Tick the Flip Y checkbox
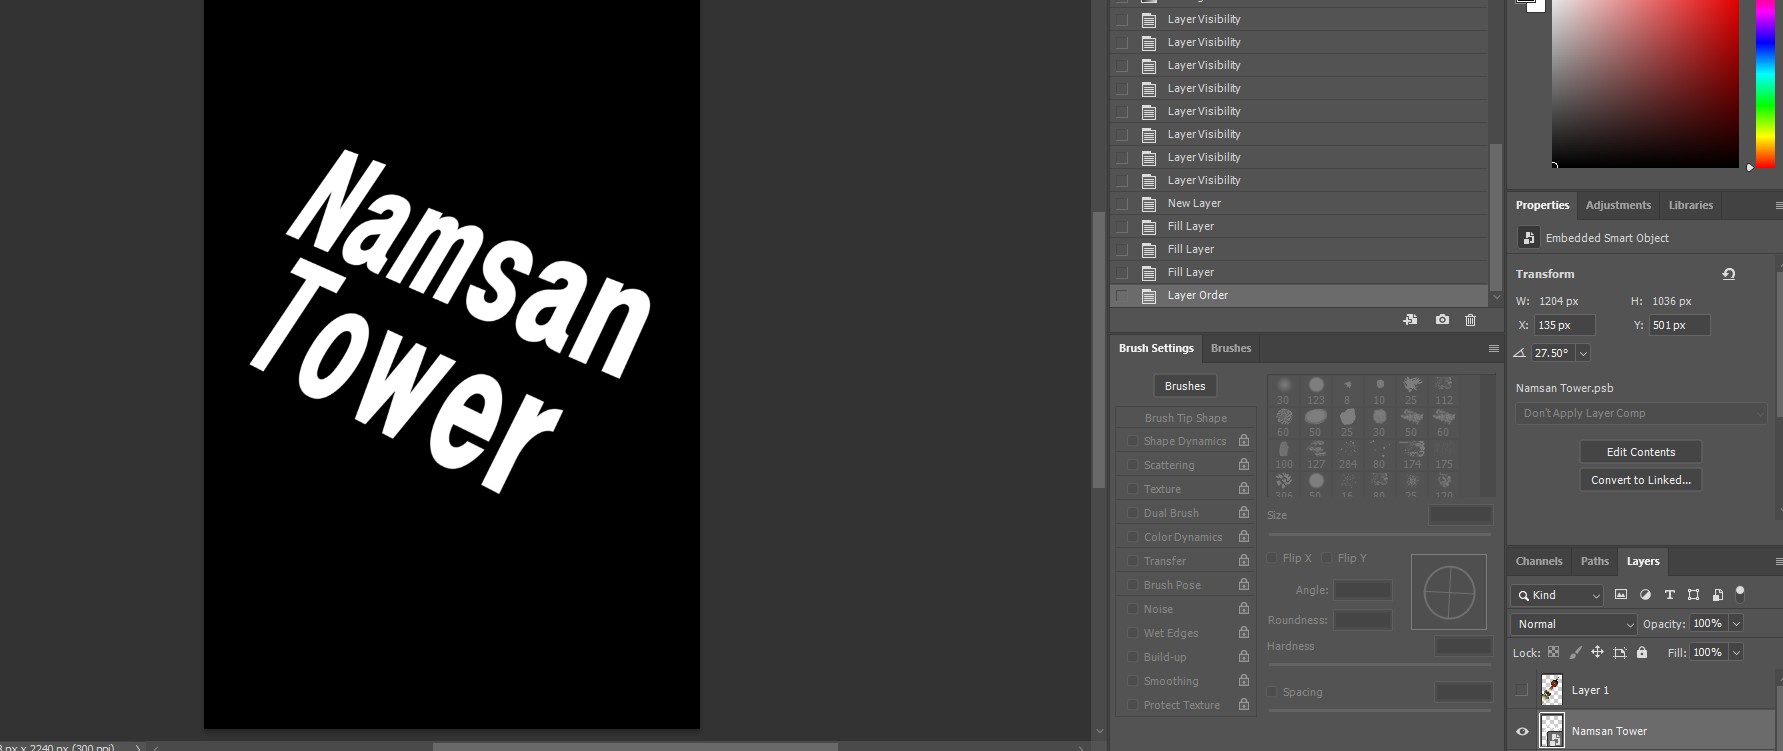 (x=1327, y=558)
